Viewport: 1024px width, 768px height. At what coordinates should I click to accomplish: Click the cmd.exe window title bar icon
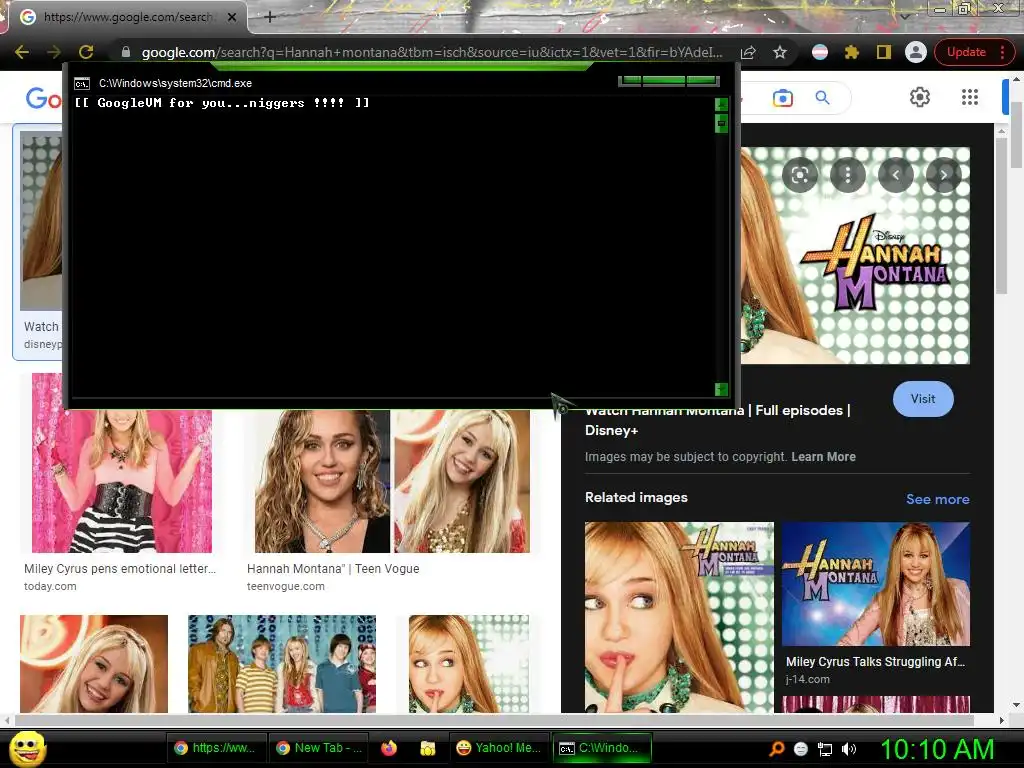[82, 84]
